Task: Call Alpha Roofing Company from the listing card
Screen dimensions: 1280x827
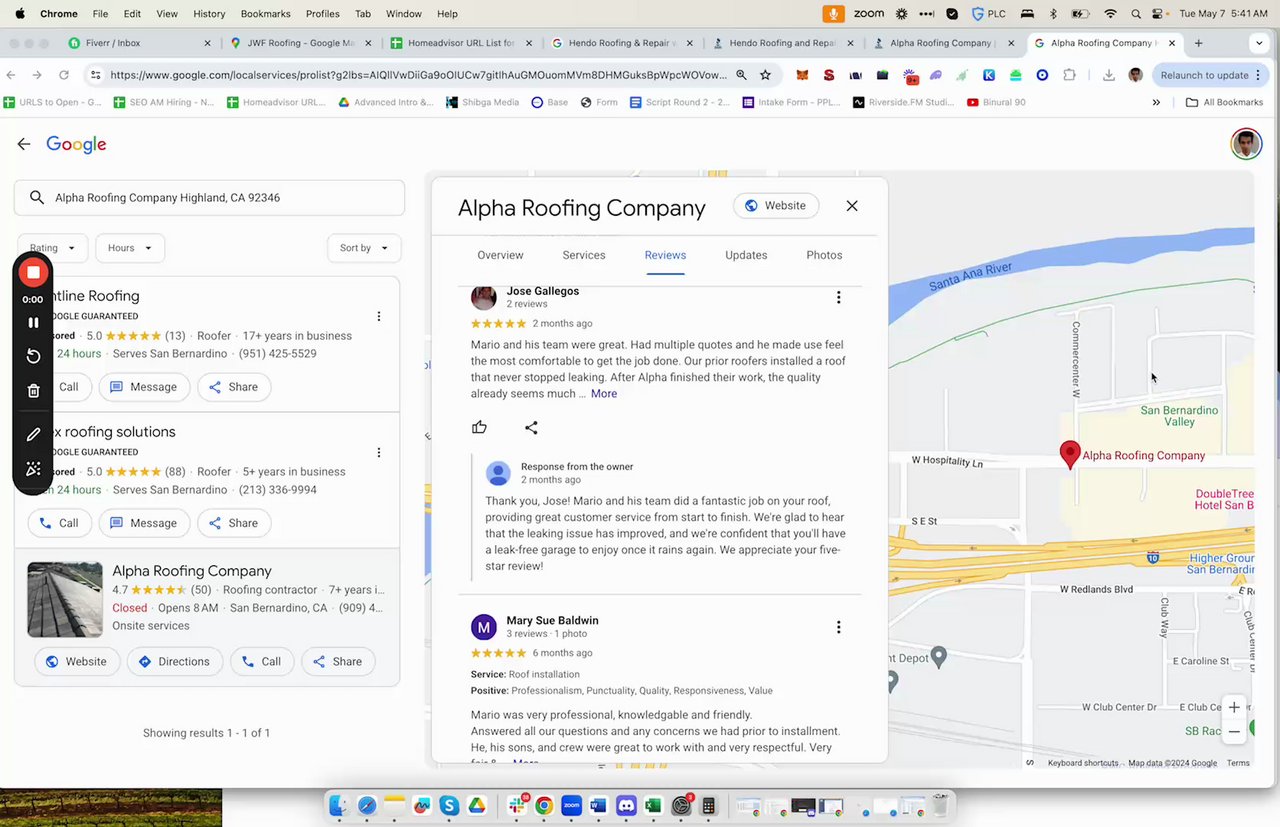Action: 262,661
